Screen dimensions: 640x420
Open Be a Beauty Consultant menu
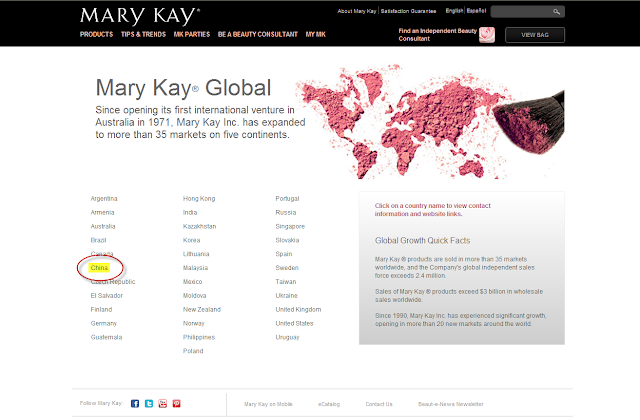tap(258, 35)
